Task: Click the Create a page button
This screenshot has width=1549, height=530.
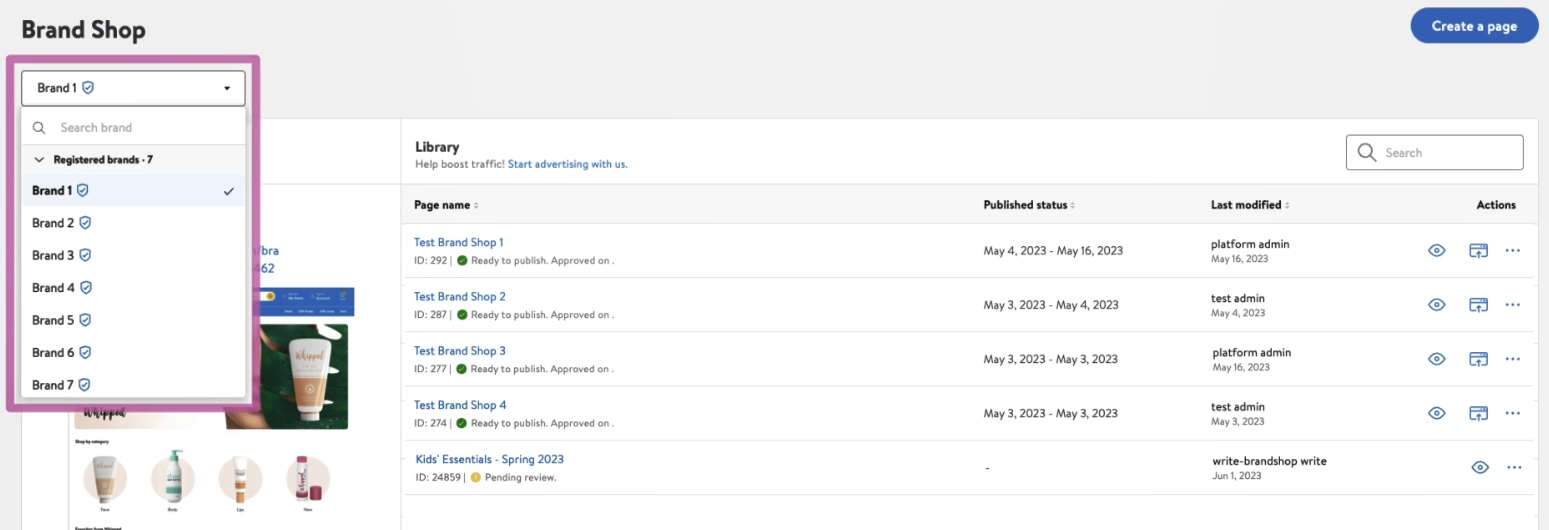Action: [x=1473, y=26]
